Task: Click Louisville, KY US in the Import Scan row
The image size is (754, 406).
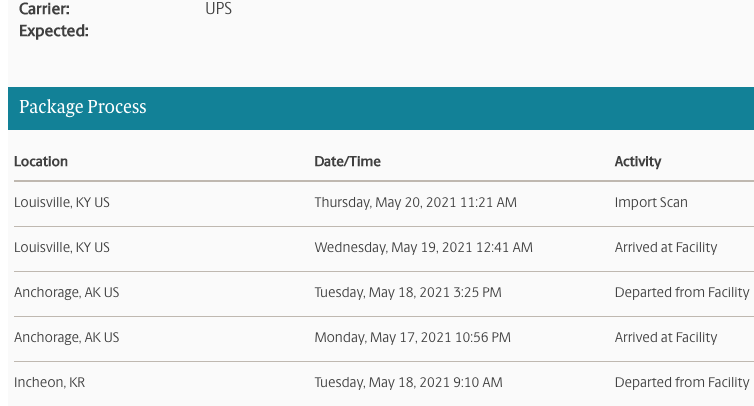Action: pos(62,202)
